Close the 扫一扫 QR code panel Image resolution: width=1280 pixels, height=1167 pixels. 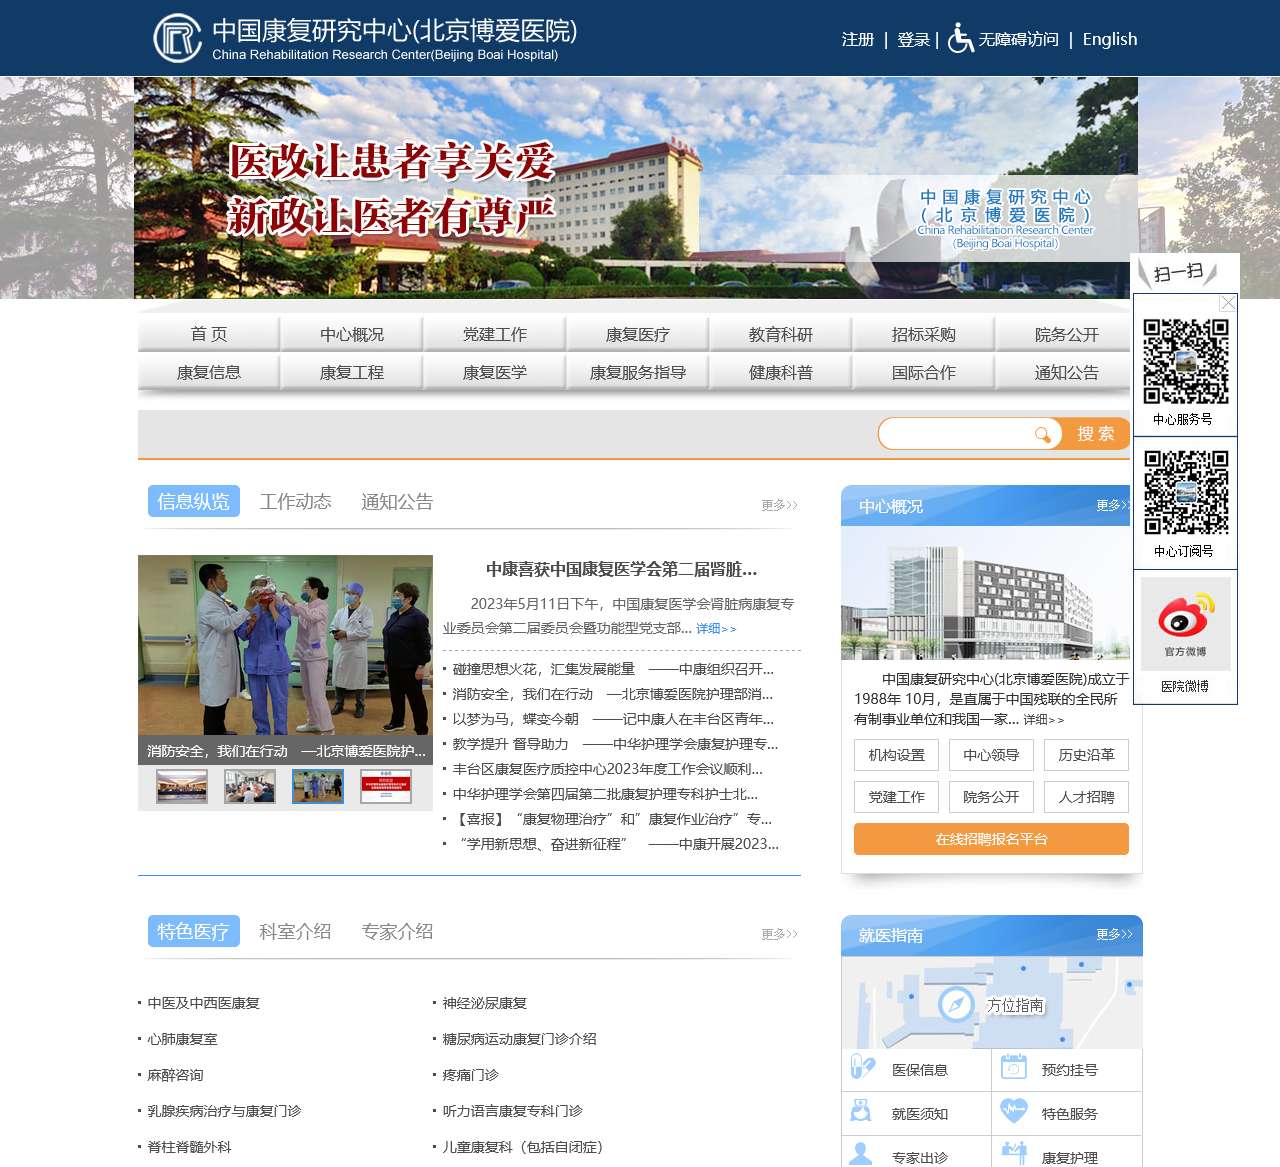(1227, 303)
